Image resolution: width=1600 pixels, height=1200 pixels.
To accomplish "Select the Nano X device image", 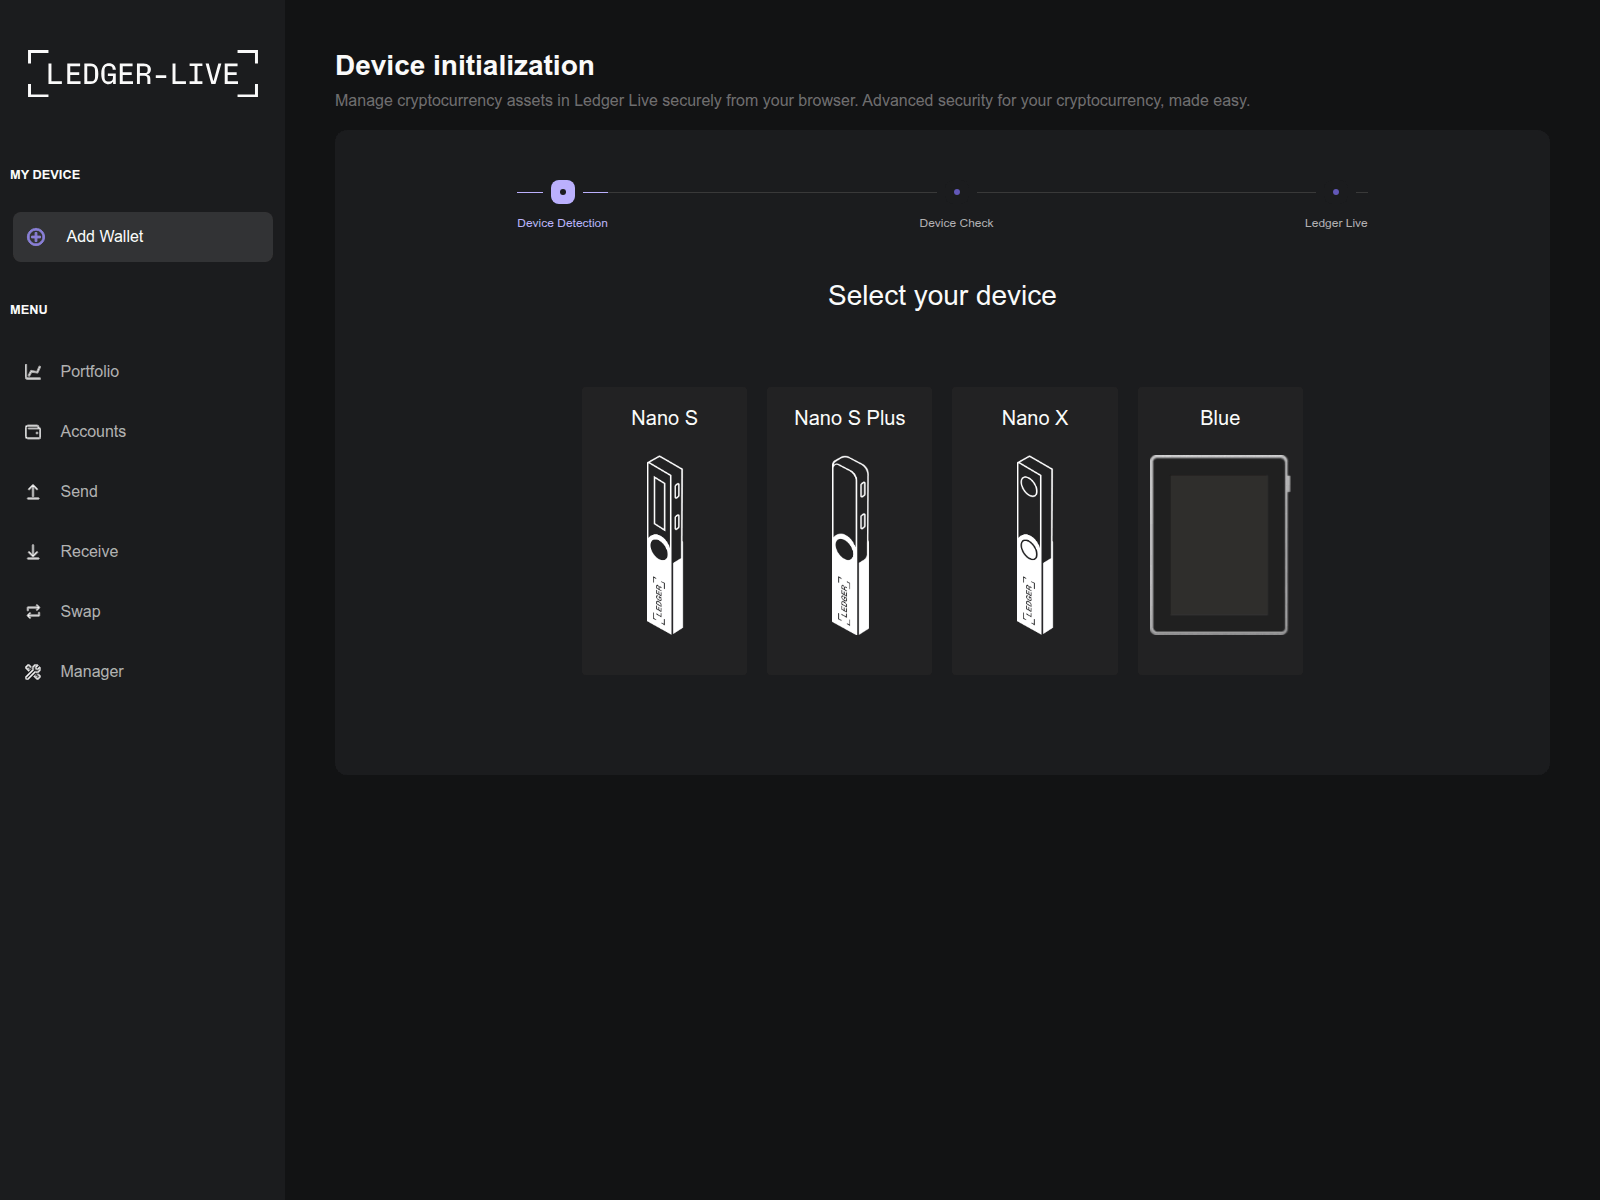I will (1035, 545).
